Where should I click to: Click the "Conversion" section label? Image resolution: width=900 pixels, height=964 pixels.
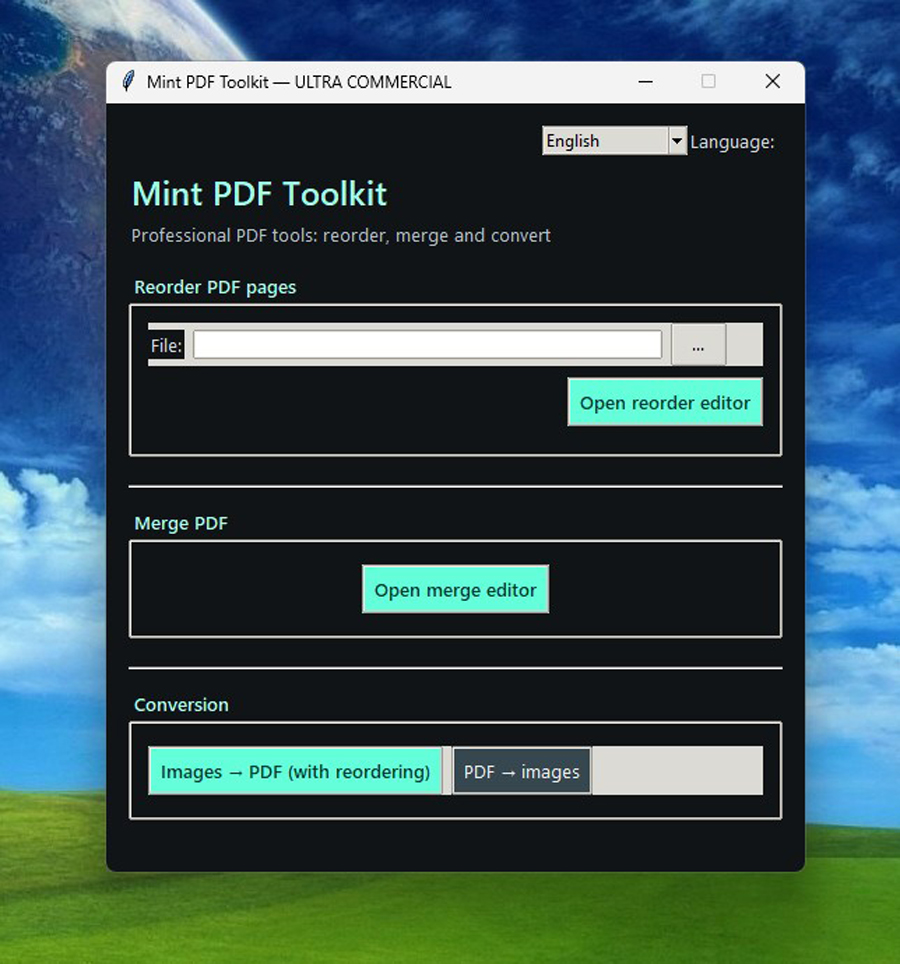pos(181,705)
